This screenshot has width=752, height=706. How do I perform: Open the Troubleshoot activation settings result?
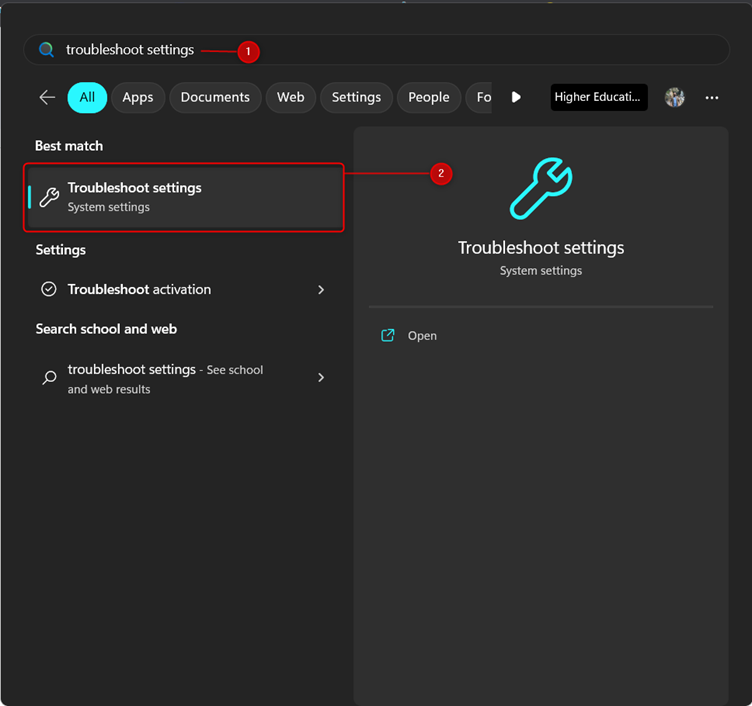pyautogui.click(x=184, y=289)
